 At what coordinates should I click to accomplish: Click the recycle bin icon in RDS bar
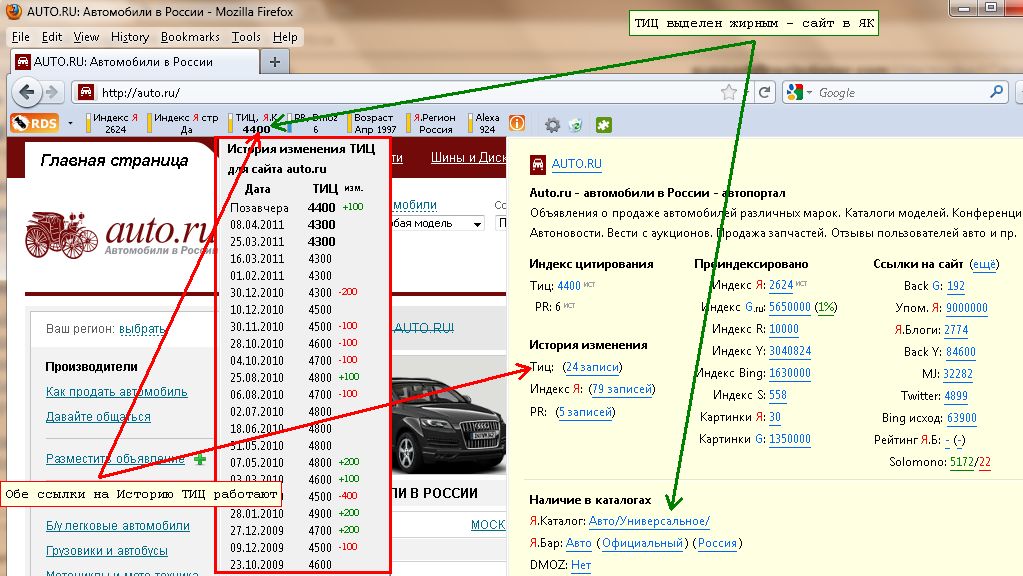coord(576,125)
